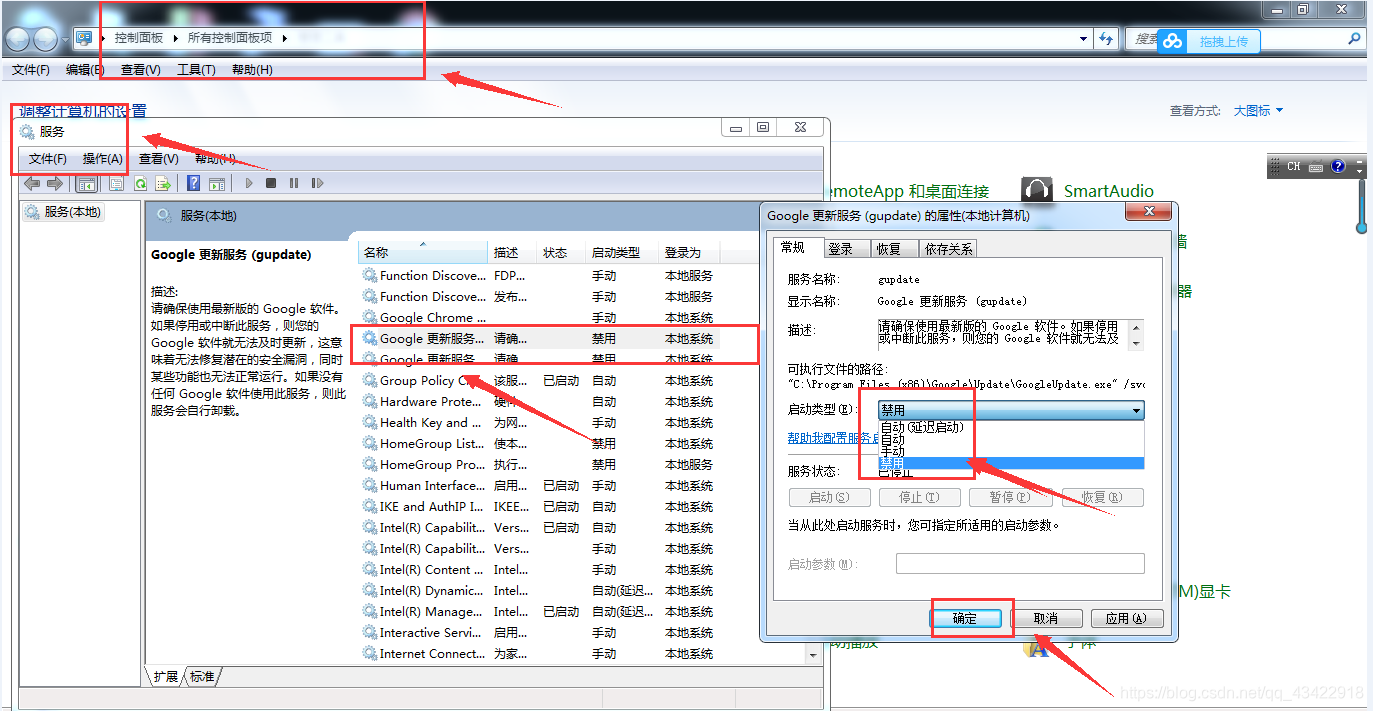Click the gear icon of Interactive Servi... service
Screen dimensions: 1373x711
tap(370, 633)
